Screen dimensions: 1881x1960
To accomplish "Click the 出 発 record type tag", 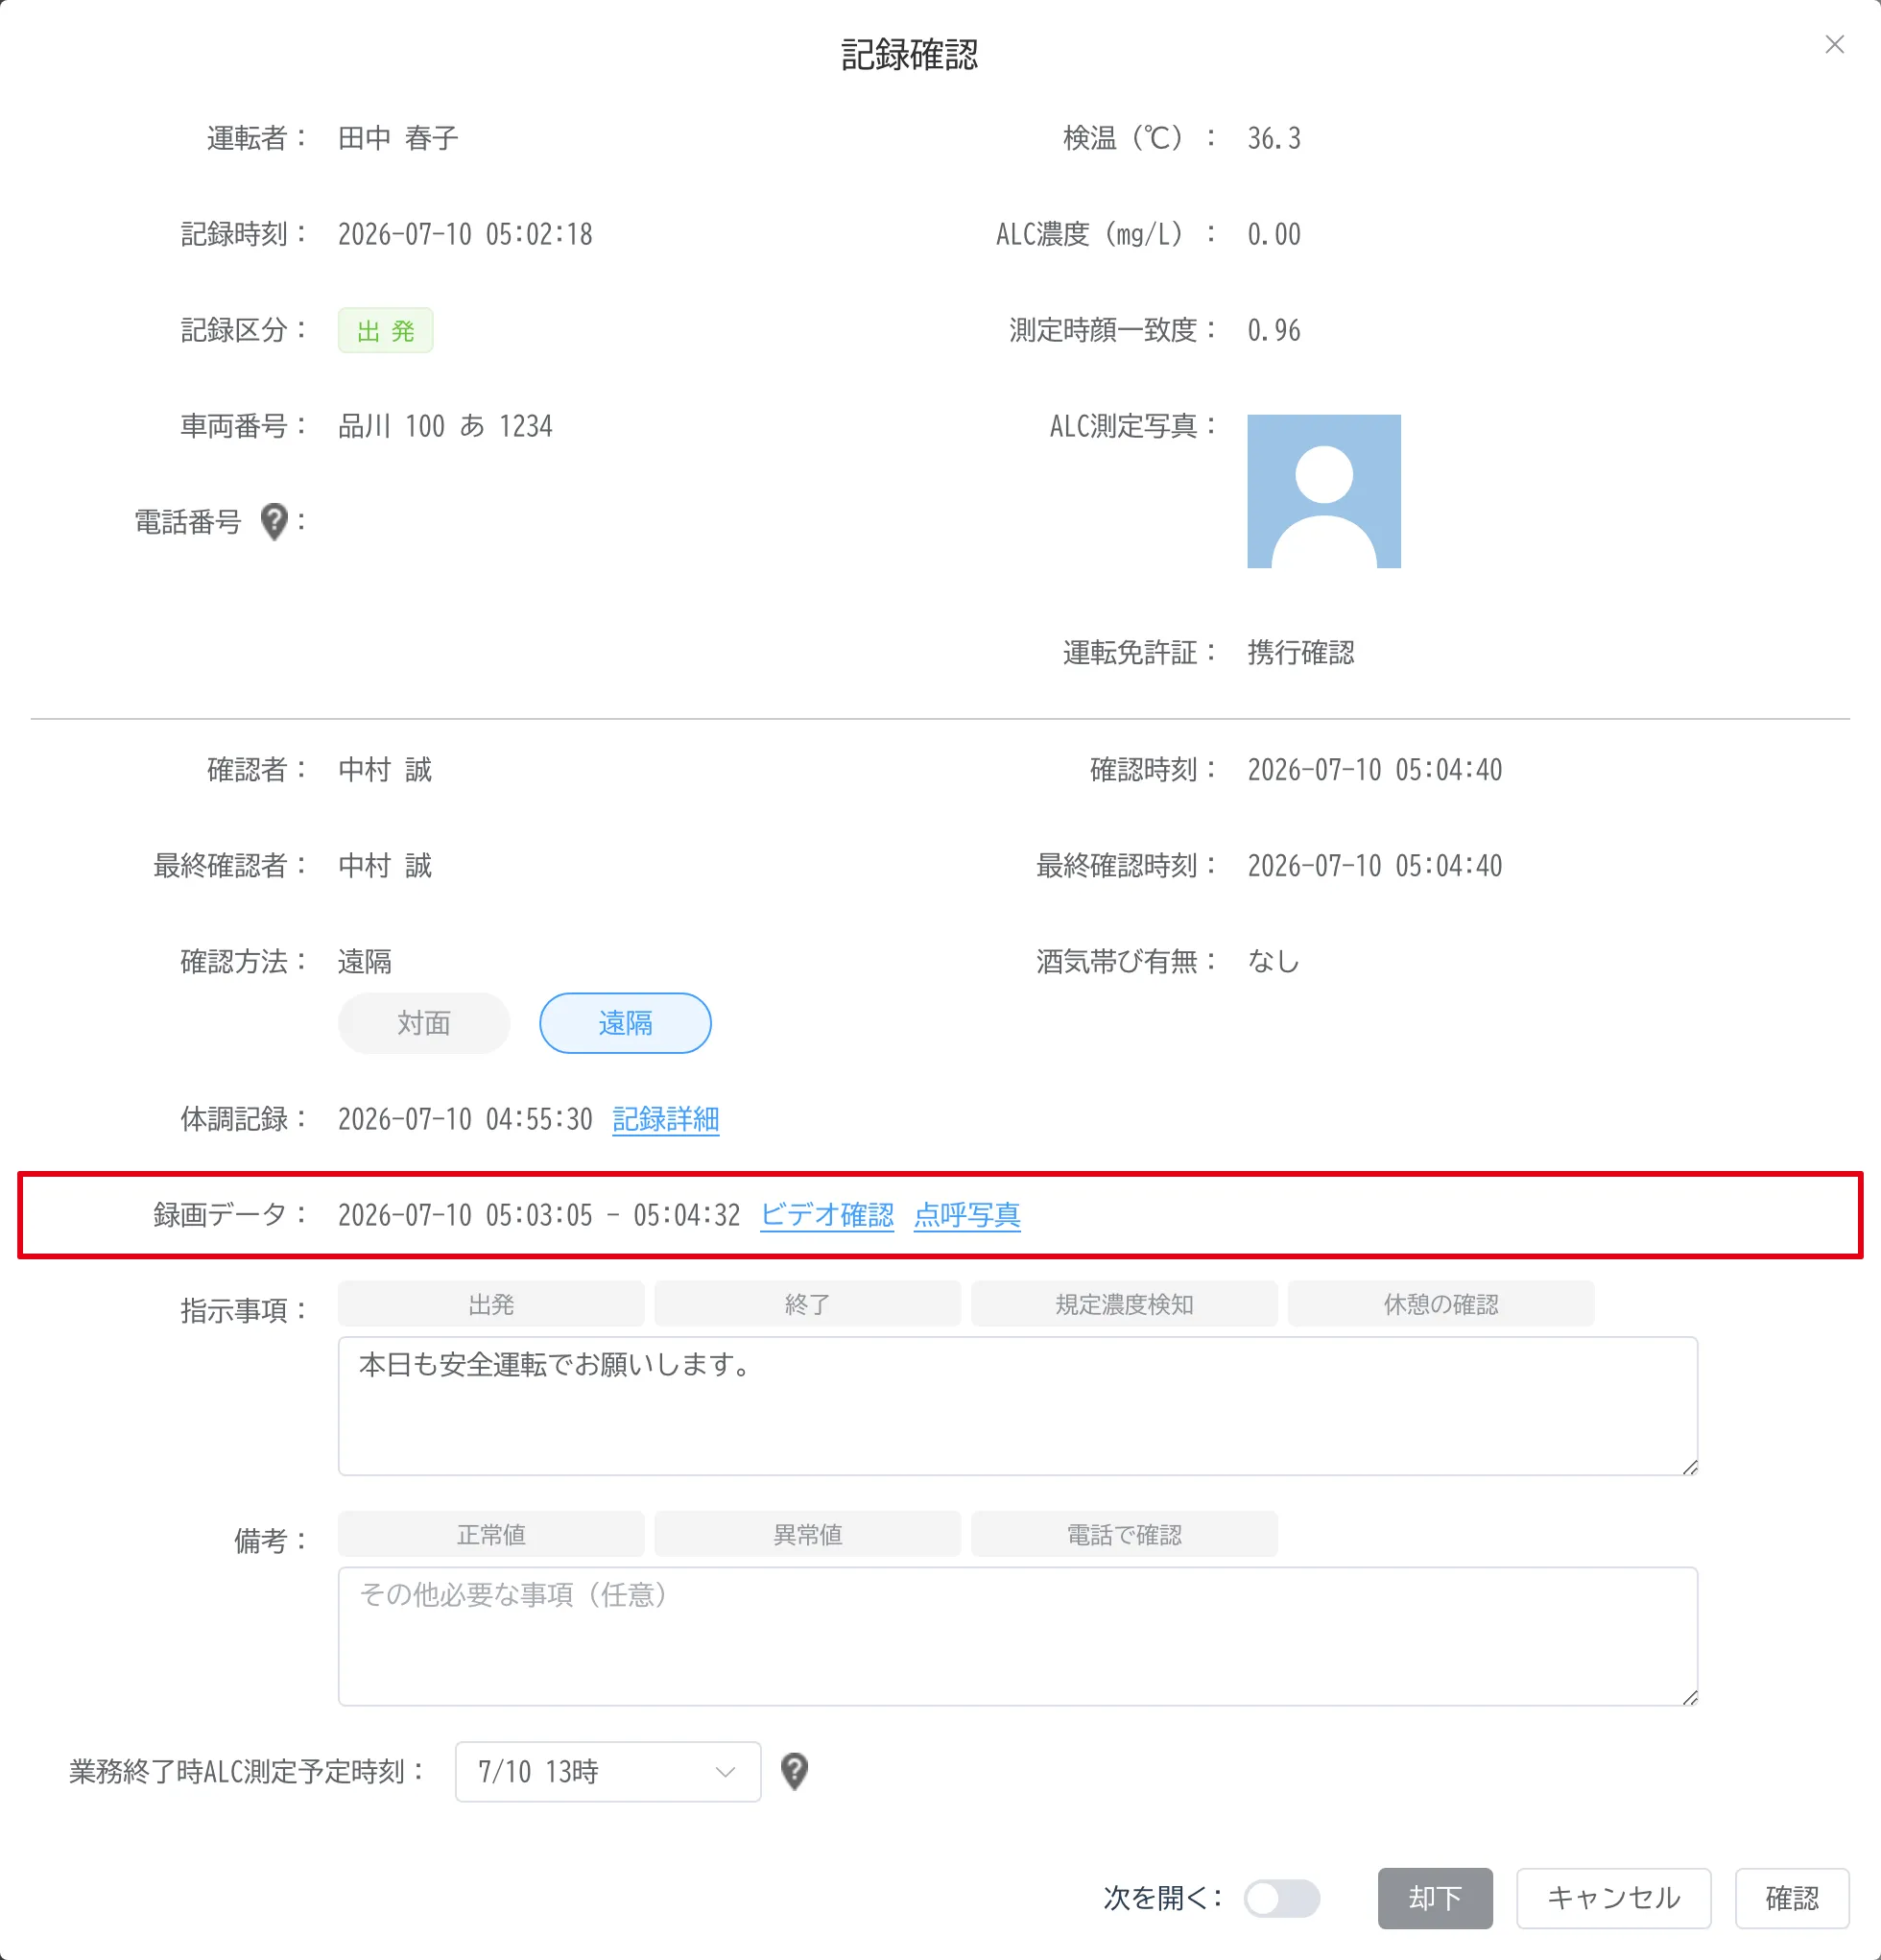I will 385,330.
